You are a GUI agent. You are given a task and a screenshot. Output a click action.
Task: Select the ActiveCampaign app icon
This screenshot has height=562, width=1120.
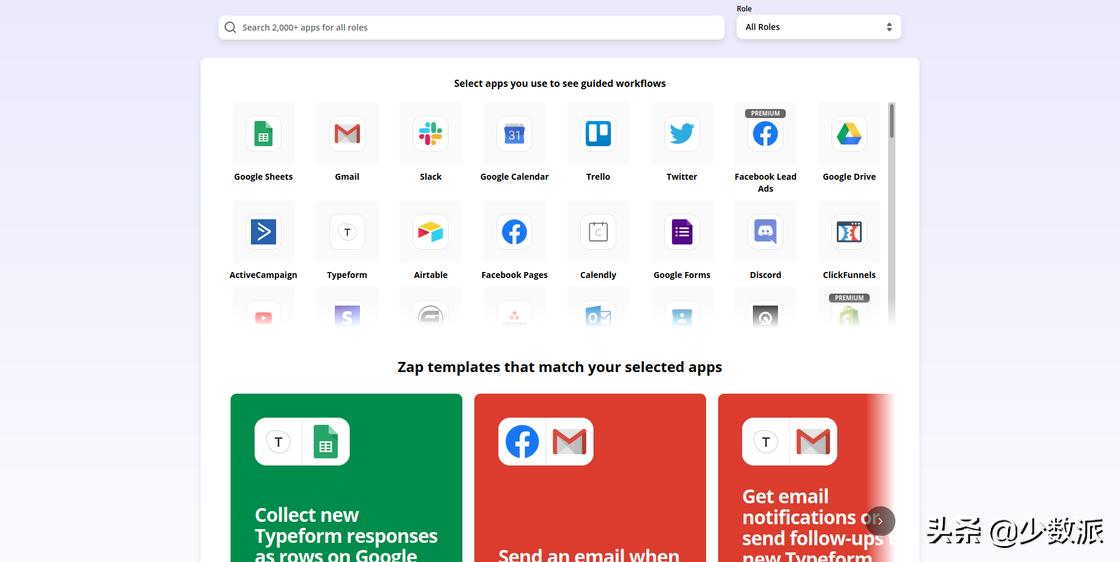tap(263, 232)
